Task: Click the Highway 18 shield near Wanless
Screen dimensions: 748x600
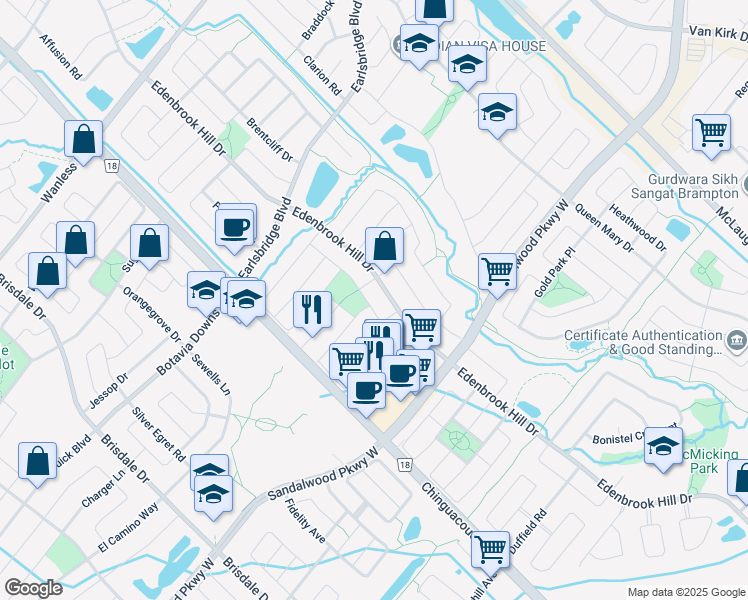Action: click(111, 166)
